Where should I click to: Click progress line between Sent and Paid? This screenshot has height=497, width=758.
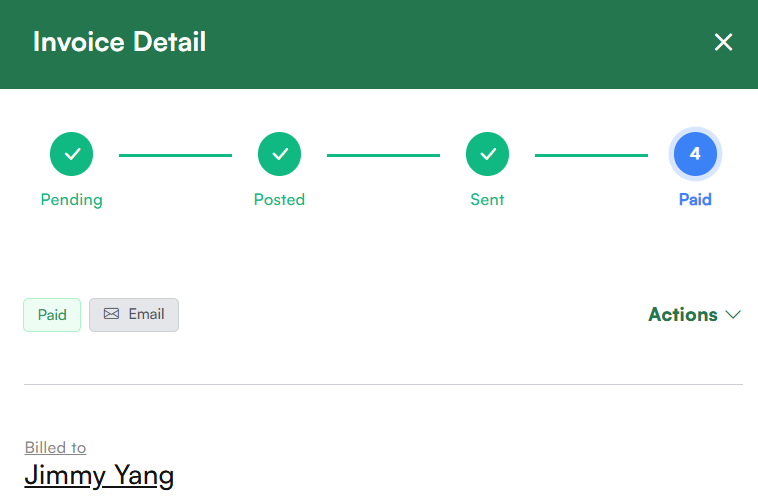pos(591,155)
